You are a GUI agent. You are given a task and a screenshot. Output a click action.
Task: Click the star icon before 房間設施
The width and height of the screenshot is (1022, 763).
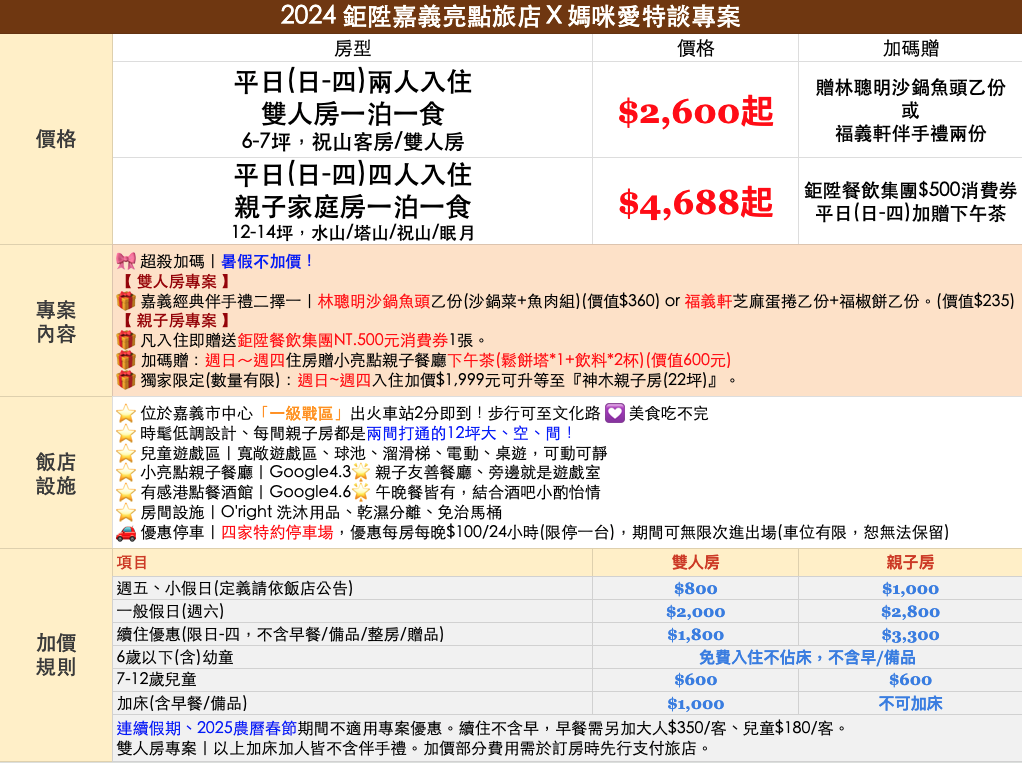126,512
